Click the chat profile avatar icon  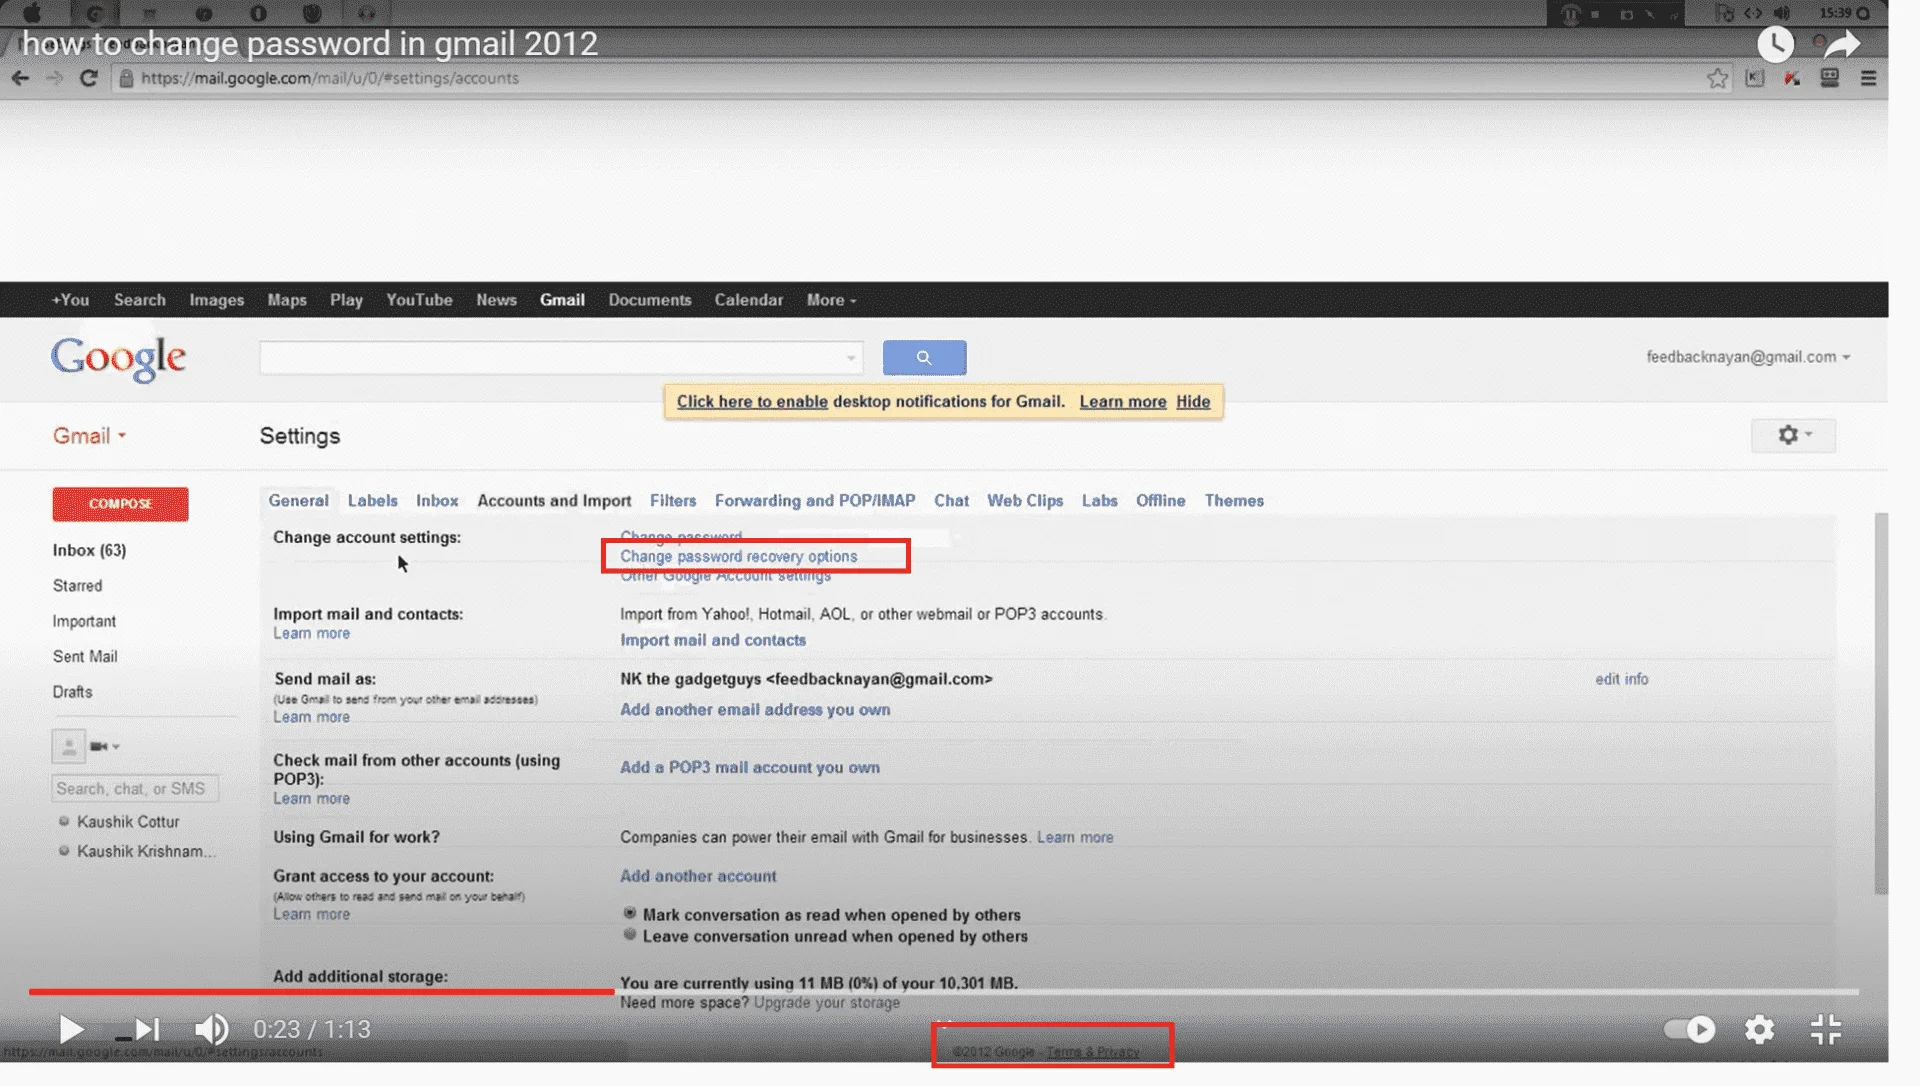coord(68,746)
